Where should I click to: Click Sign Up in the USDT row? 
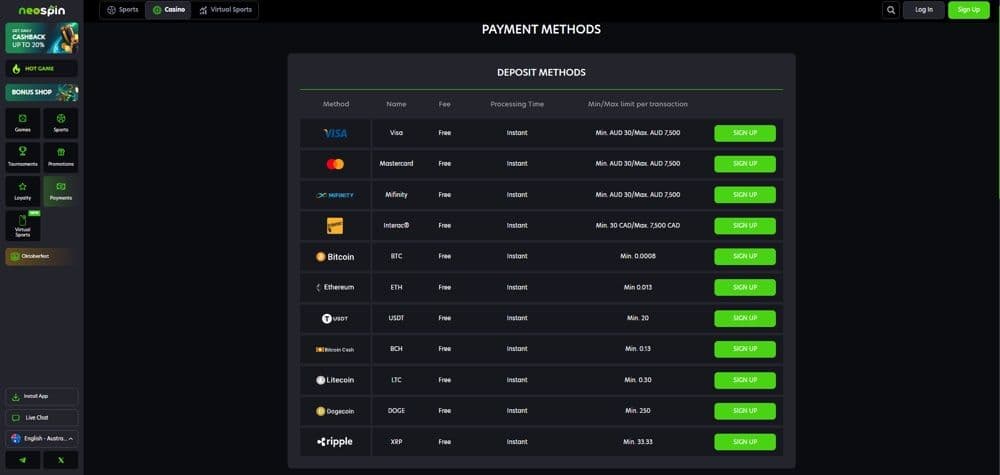745,318
